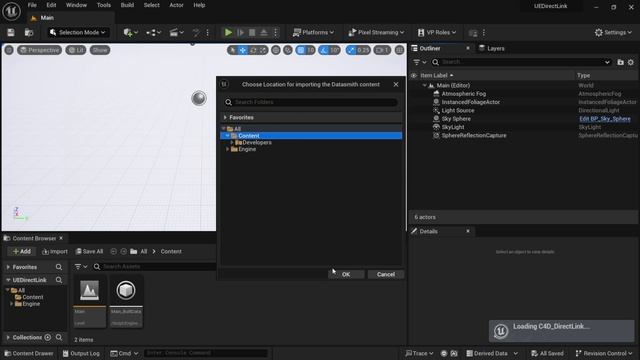Viewport: 640px width, 360px height.
Task: Open Selection Mode dropdown
Action: tap(78, 32)
